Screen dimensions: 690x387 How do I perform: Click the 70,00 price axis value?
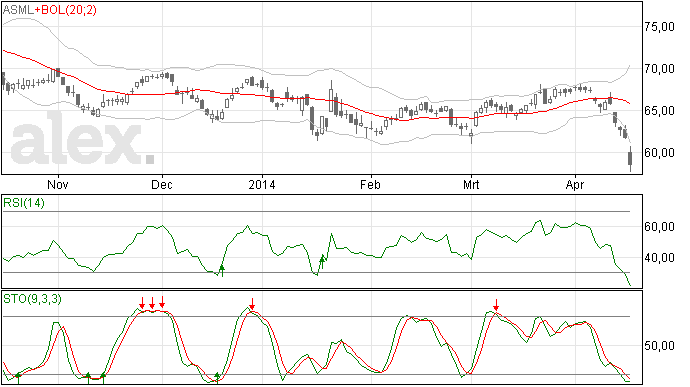[x=659, y=69]
